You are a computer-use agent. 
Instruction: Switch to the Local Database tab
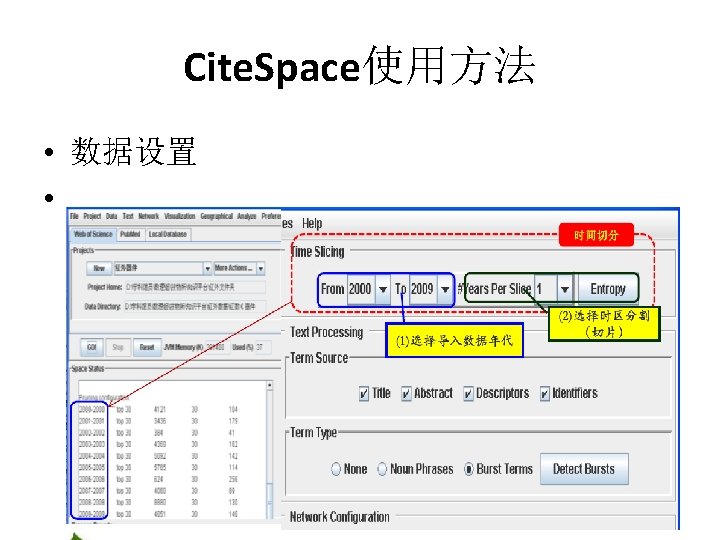pyautogui.click(x=168, y=234)
